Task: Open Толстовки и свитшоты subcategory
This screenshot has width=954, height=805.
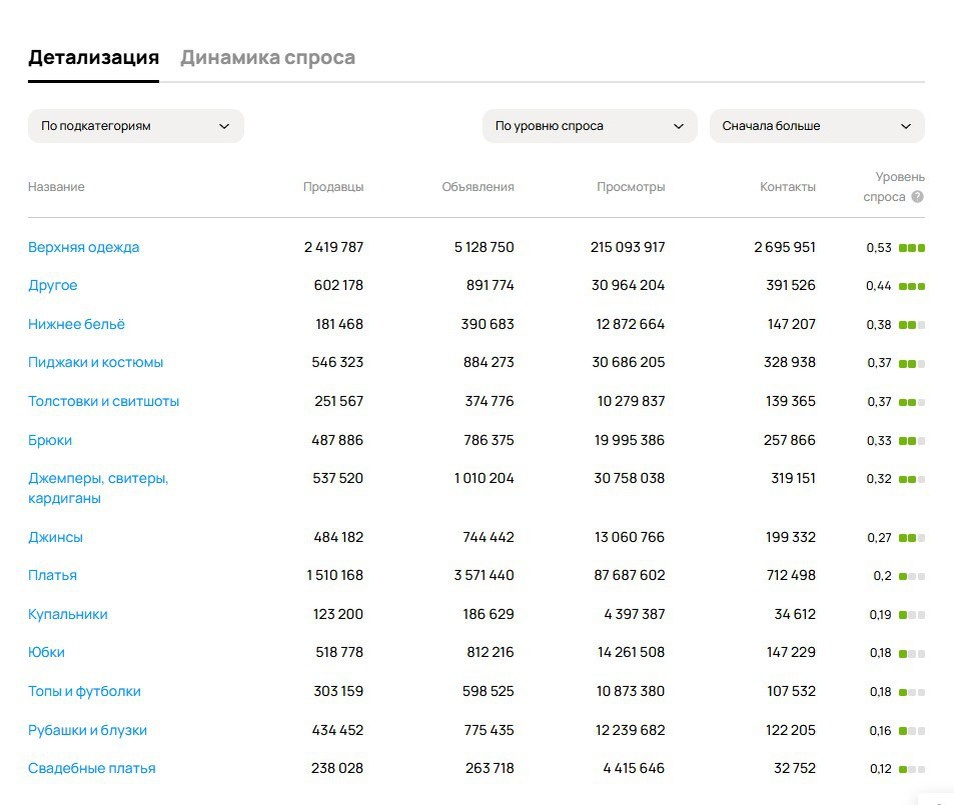Action: pyautogui.click(x=103, y=402)
